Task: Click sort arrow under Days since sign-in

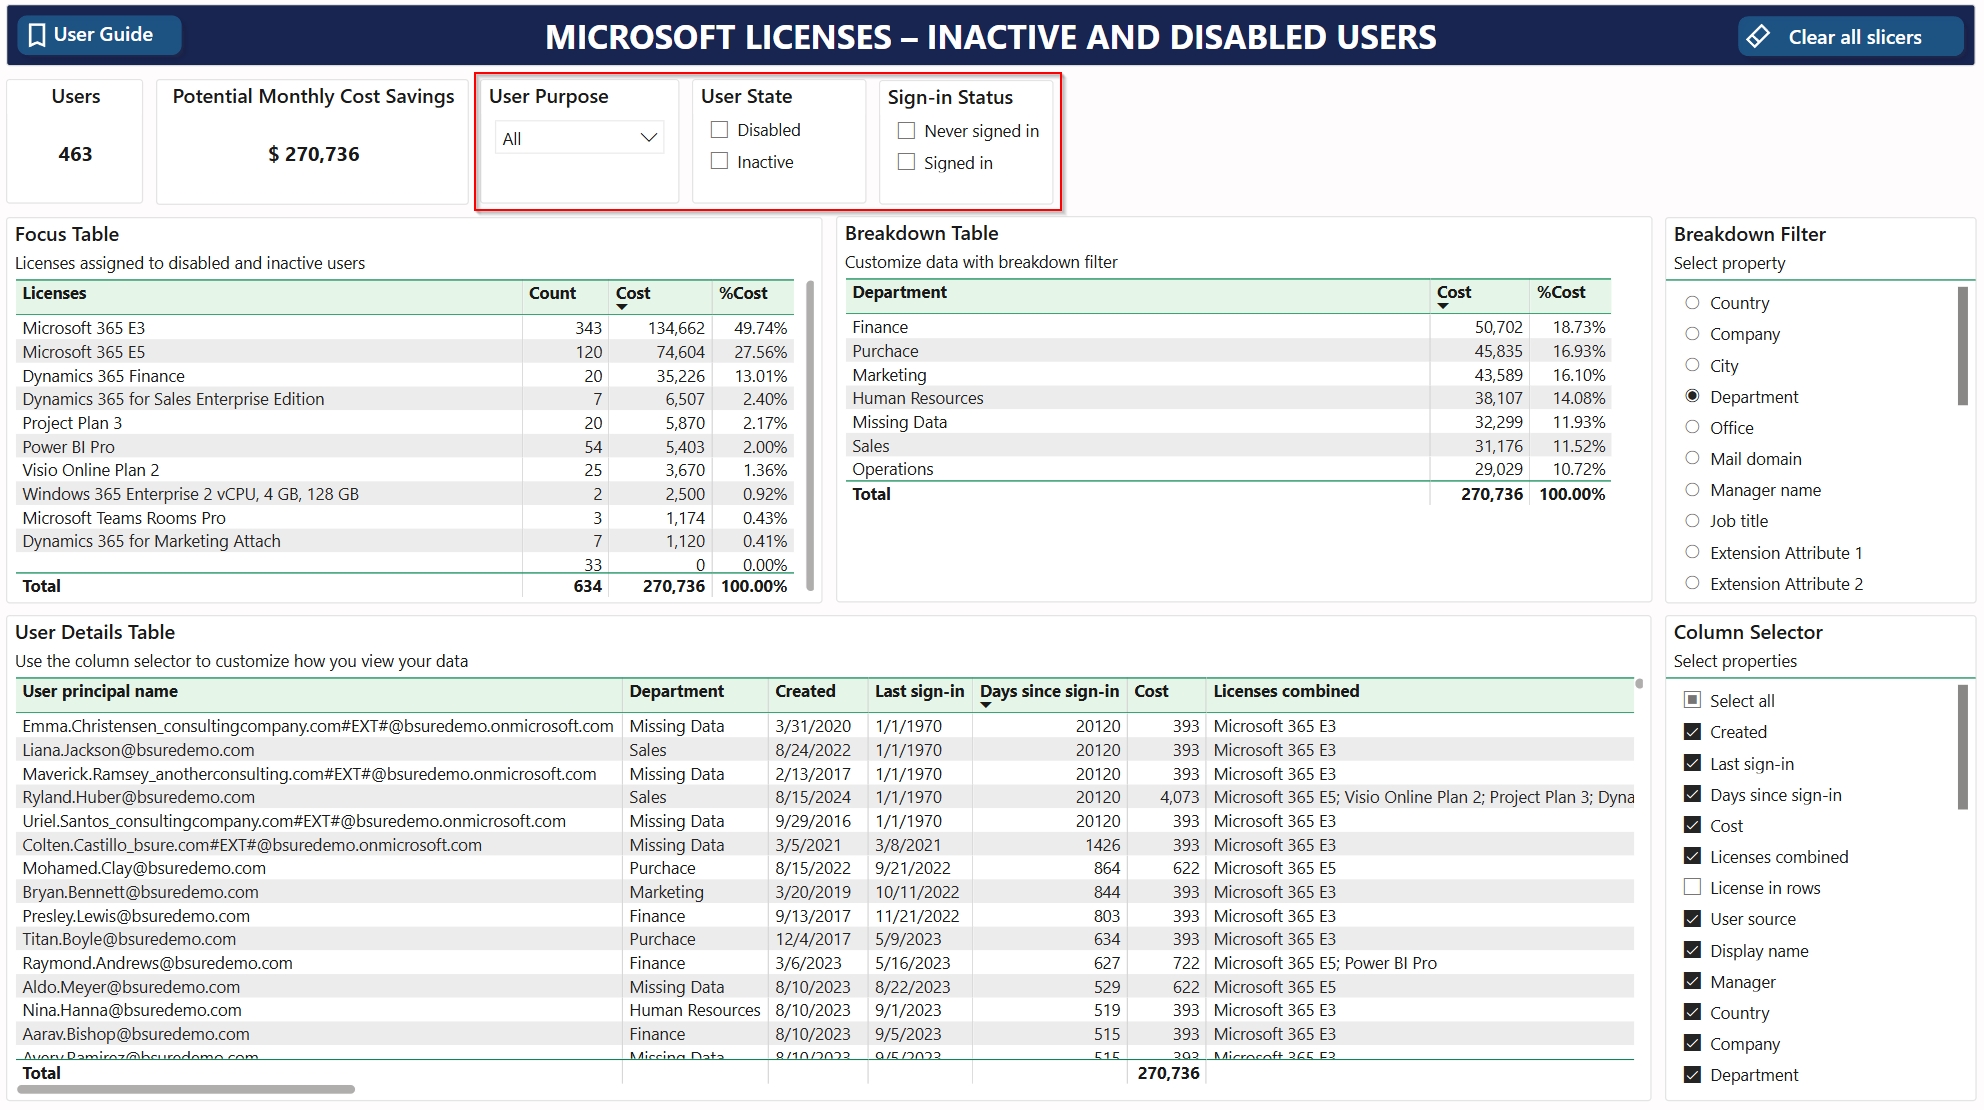Action: click(986, 705)
